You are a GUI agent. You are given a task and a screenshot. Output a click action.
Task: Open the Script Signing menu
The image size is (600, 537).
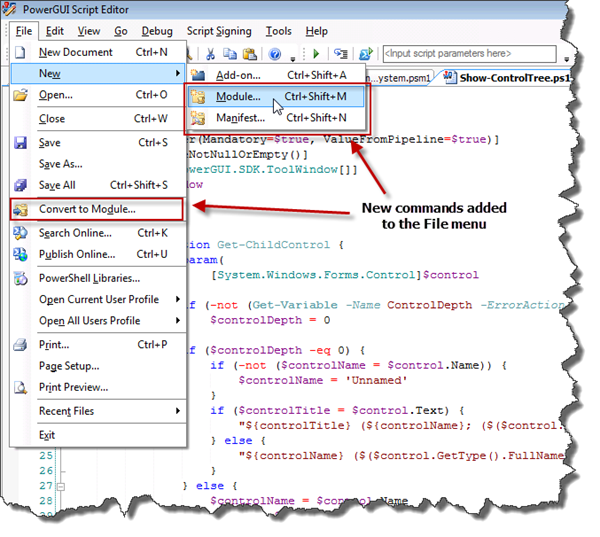219,31
